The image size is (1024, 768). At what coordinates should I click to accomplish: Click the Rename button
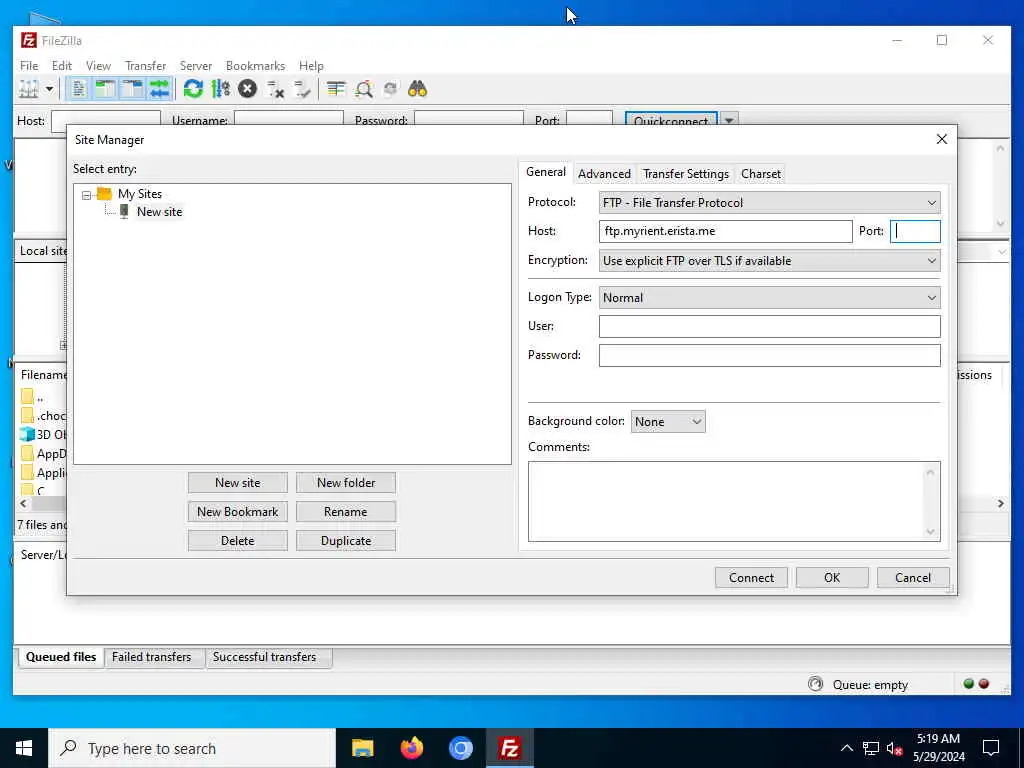pos(346,512)
